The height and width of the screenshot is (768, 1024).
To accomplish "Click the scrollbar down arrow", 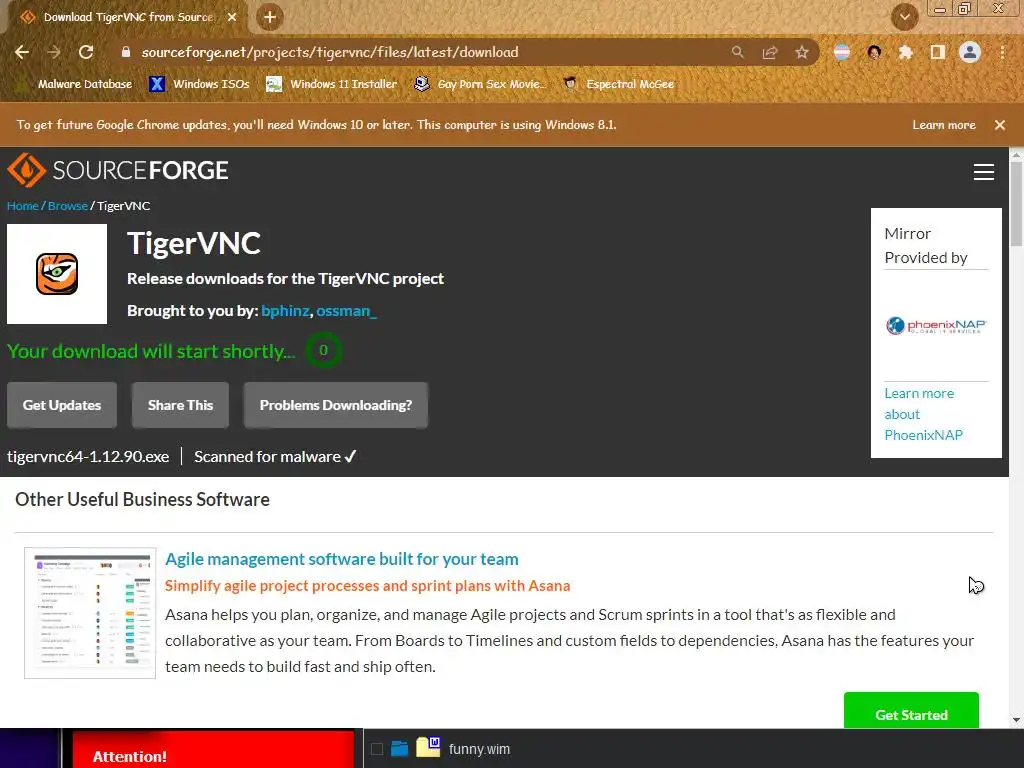I will click(1016, 720).
